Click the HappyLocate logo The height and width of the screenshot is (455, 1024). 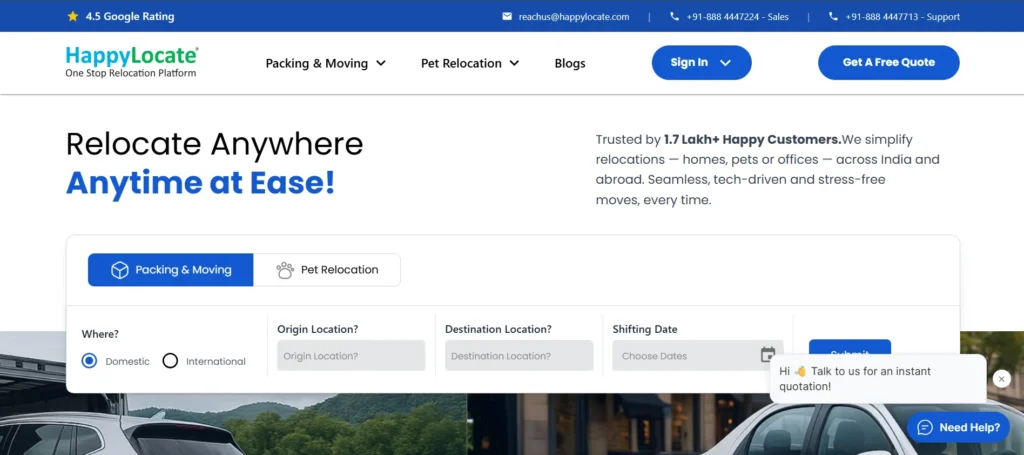coord(131,62)
